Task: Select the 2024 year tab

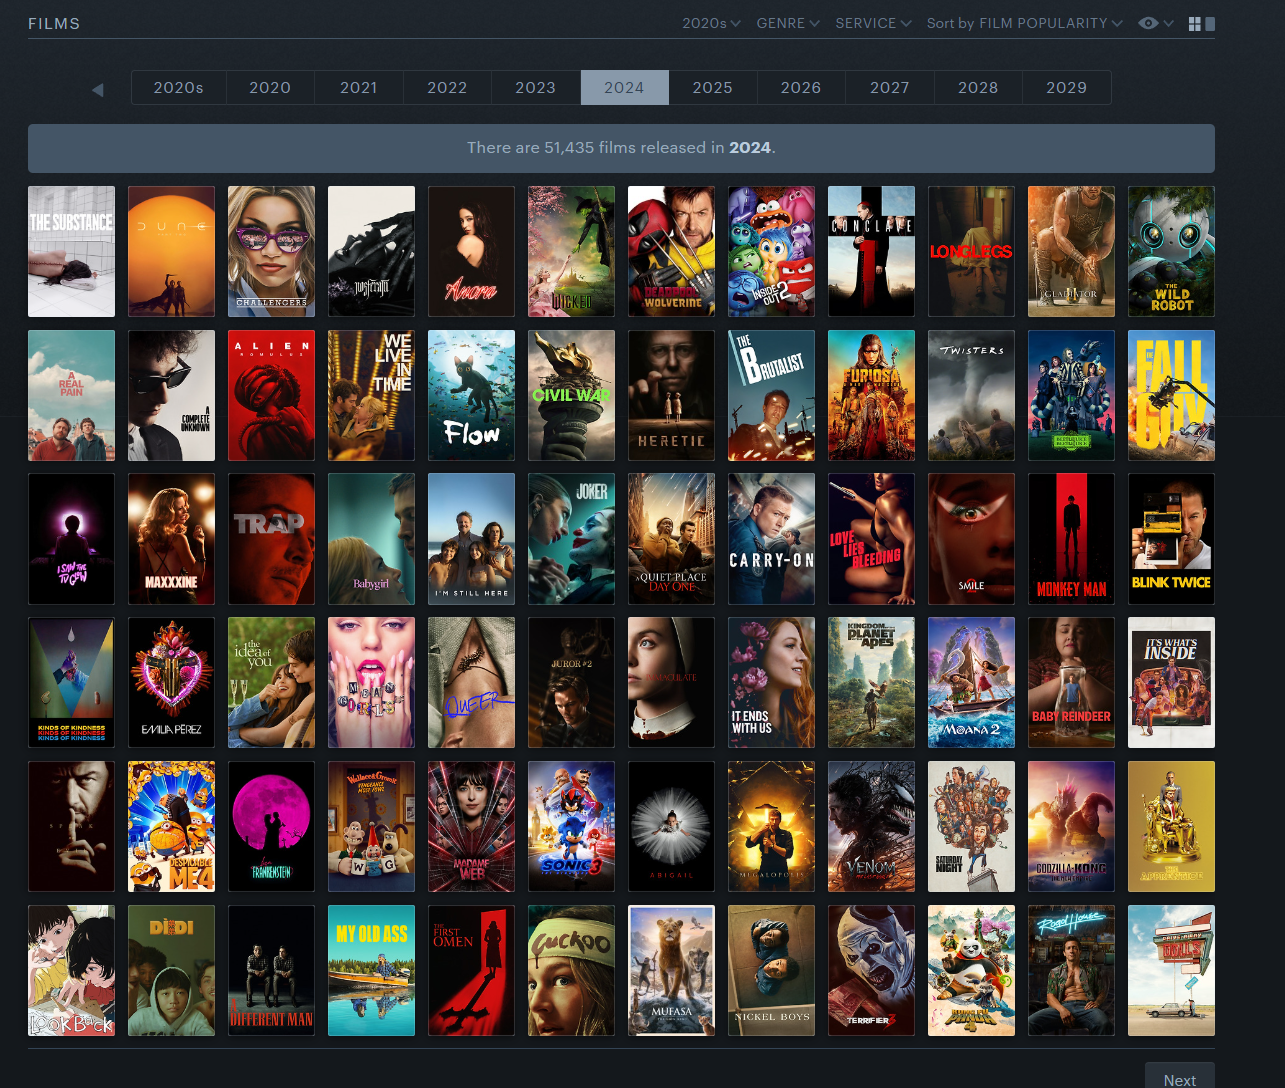Action: click(x=624, y=88)
